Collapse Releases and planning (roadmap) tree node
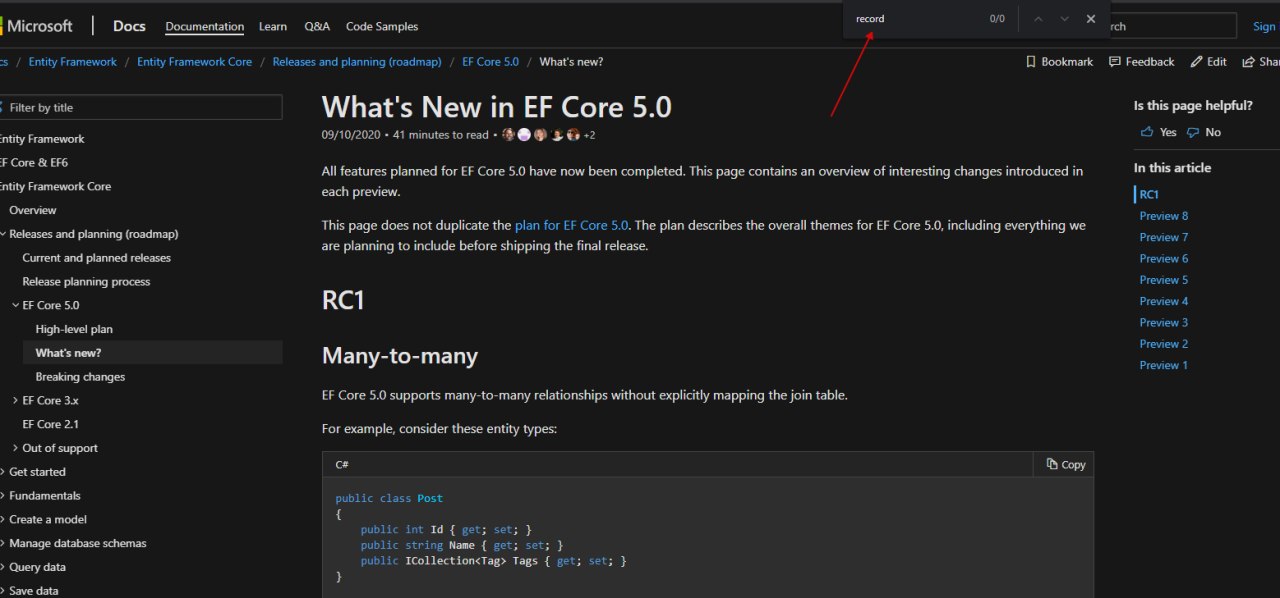1280x598 pixels. pos(4,234)
